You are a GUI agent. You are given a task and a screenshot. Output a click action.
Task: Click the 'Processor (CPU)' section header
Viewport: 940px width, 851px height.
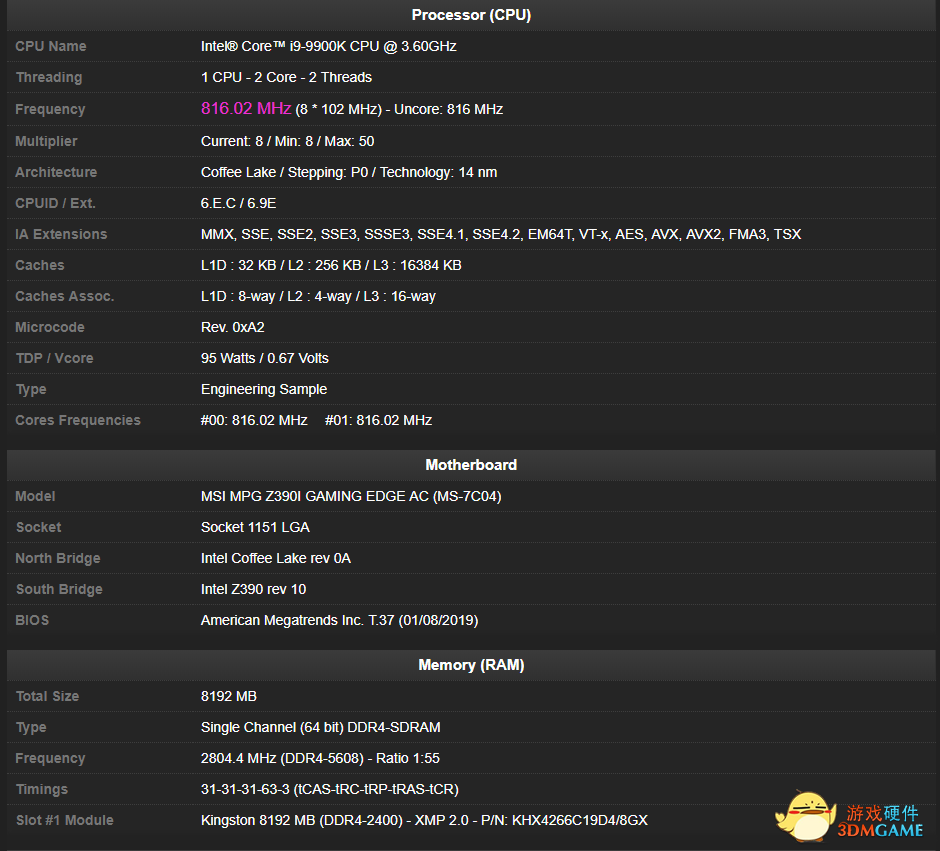click(471, 15)
